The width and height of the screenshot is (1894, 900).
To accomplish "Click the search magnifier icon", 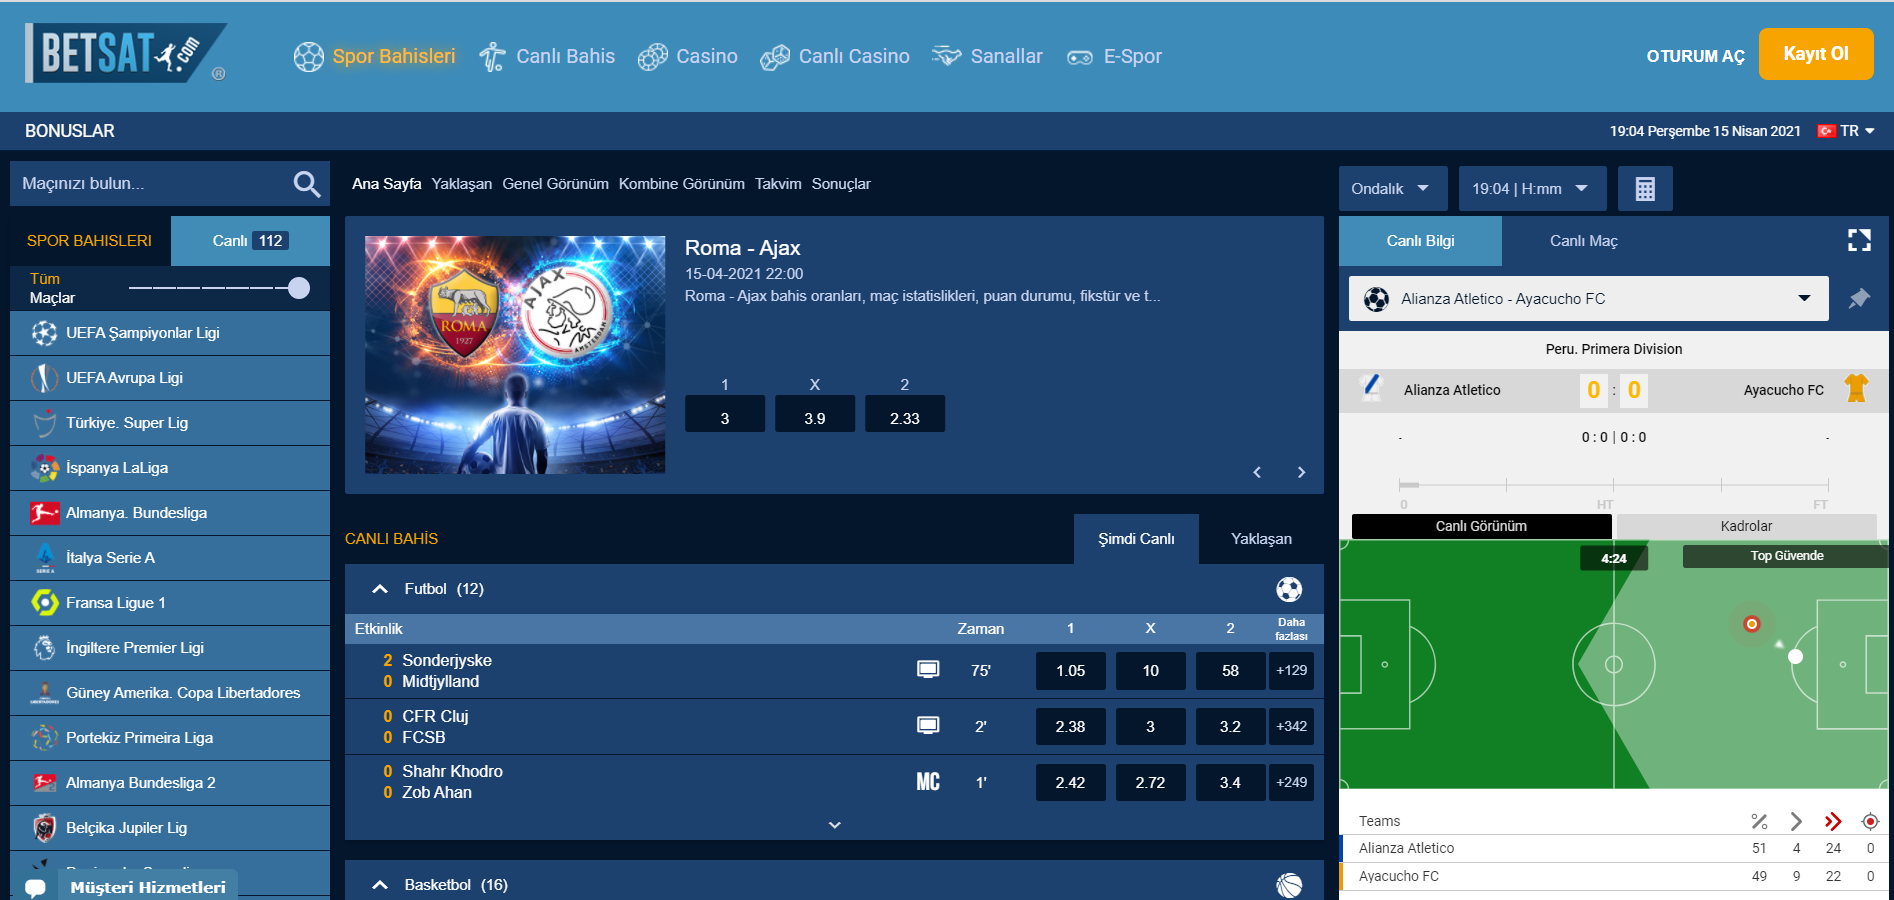I will click(306, 184).
